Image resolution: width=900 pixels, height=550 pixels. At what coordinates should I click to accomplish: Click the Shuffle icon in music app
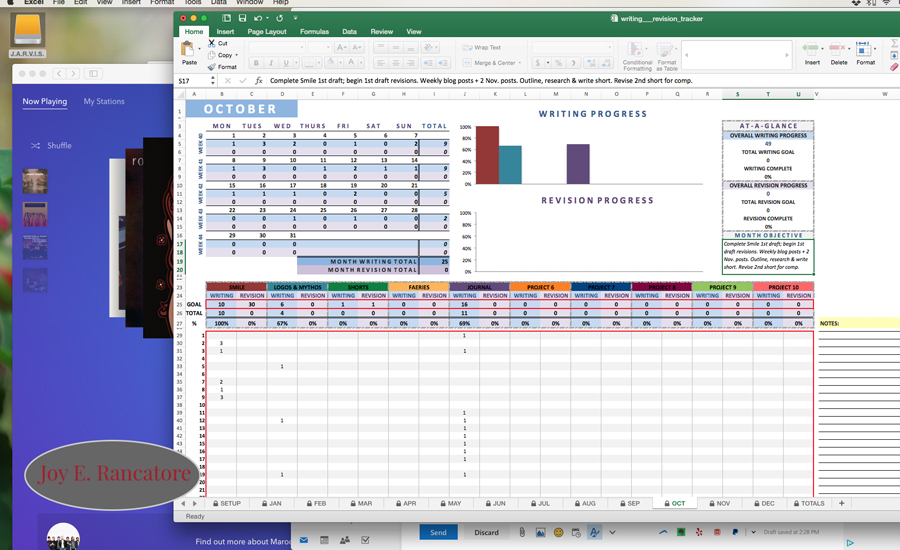coord(35,146)
